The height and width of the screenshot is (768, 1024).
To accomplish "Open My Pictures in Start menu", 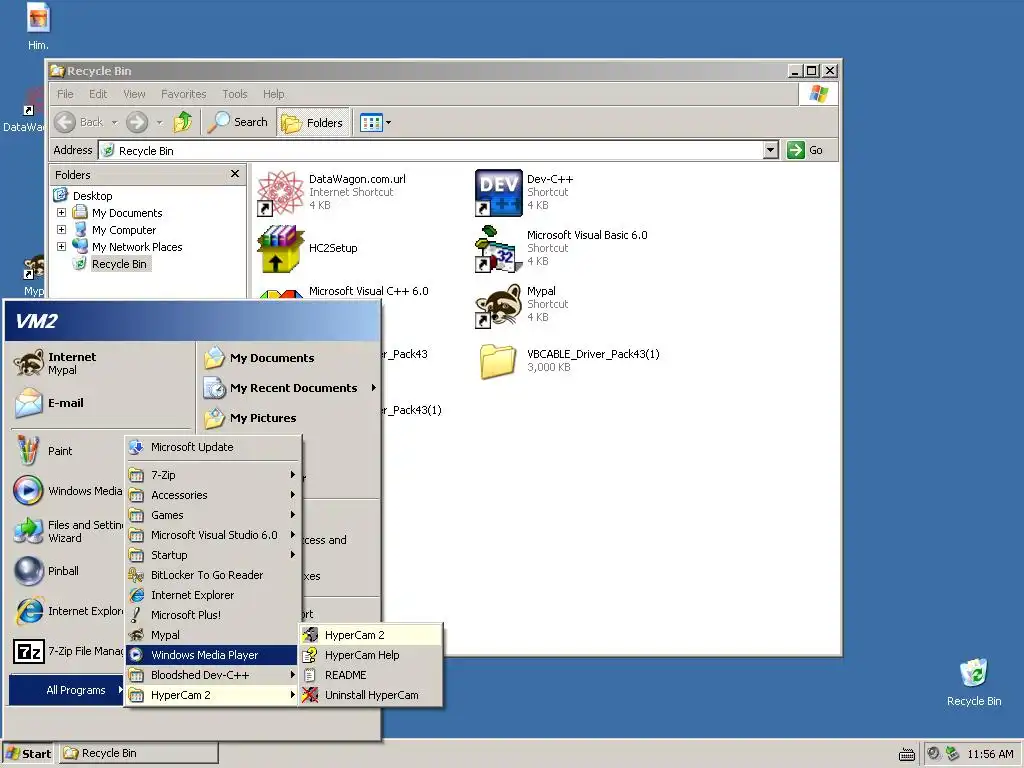I will coord(288,418).
